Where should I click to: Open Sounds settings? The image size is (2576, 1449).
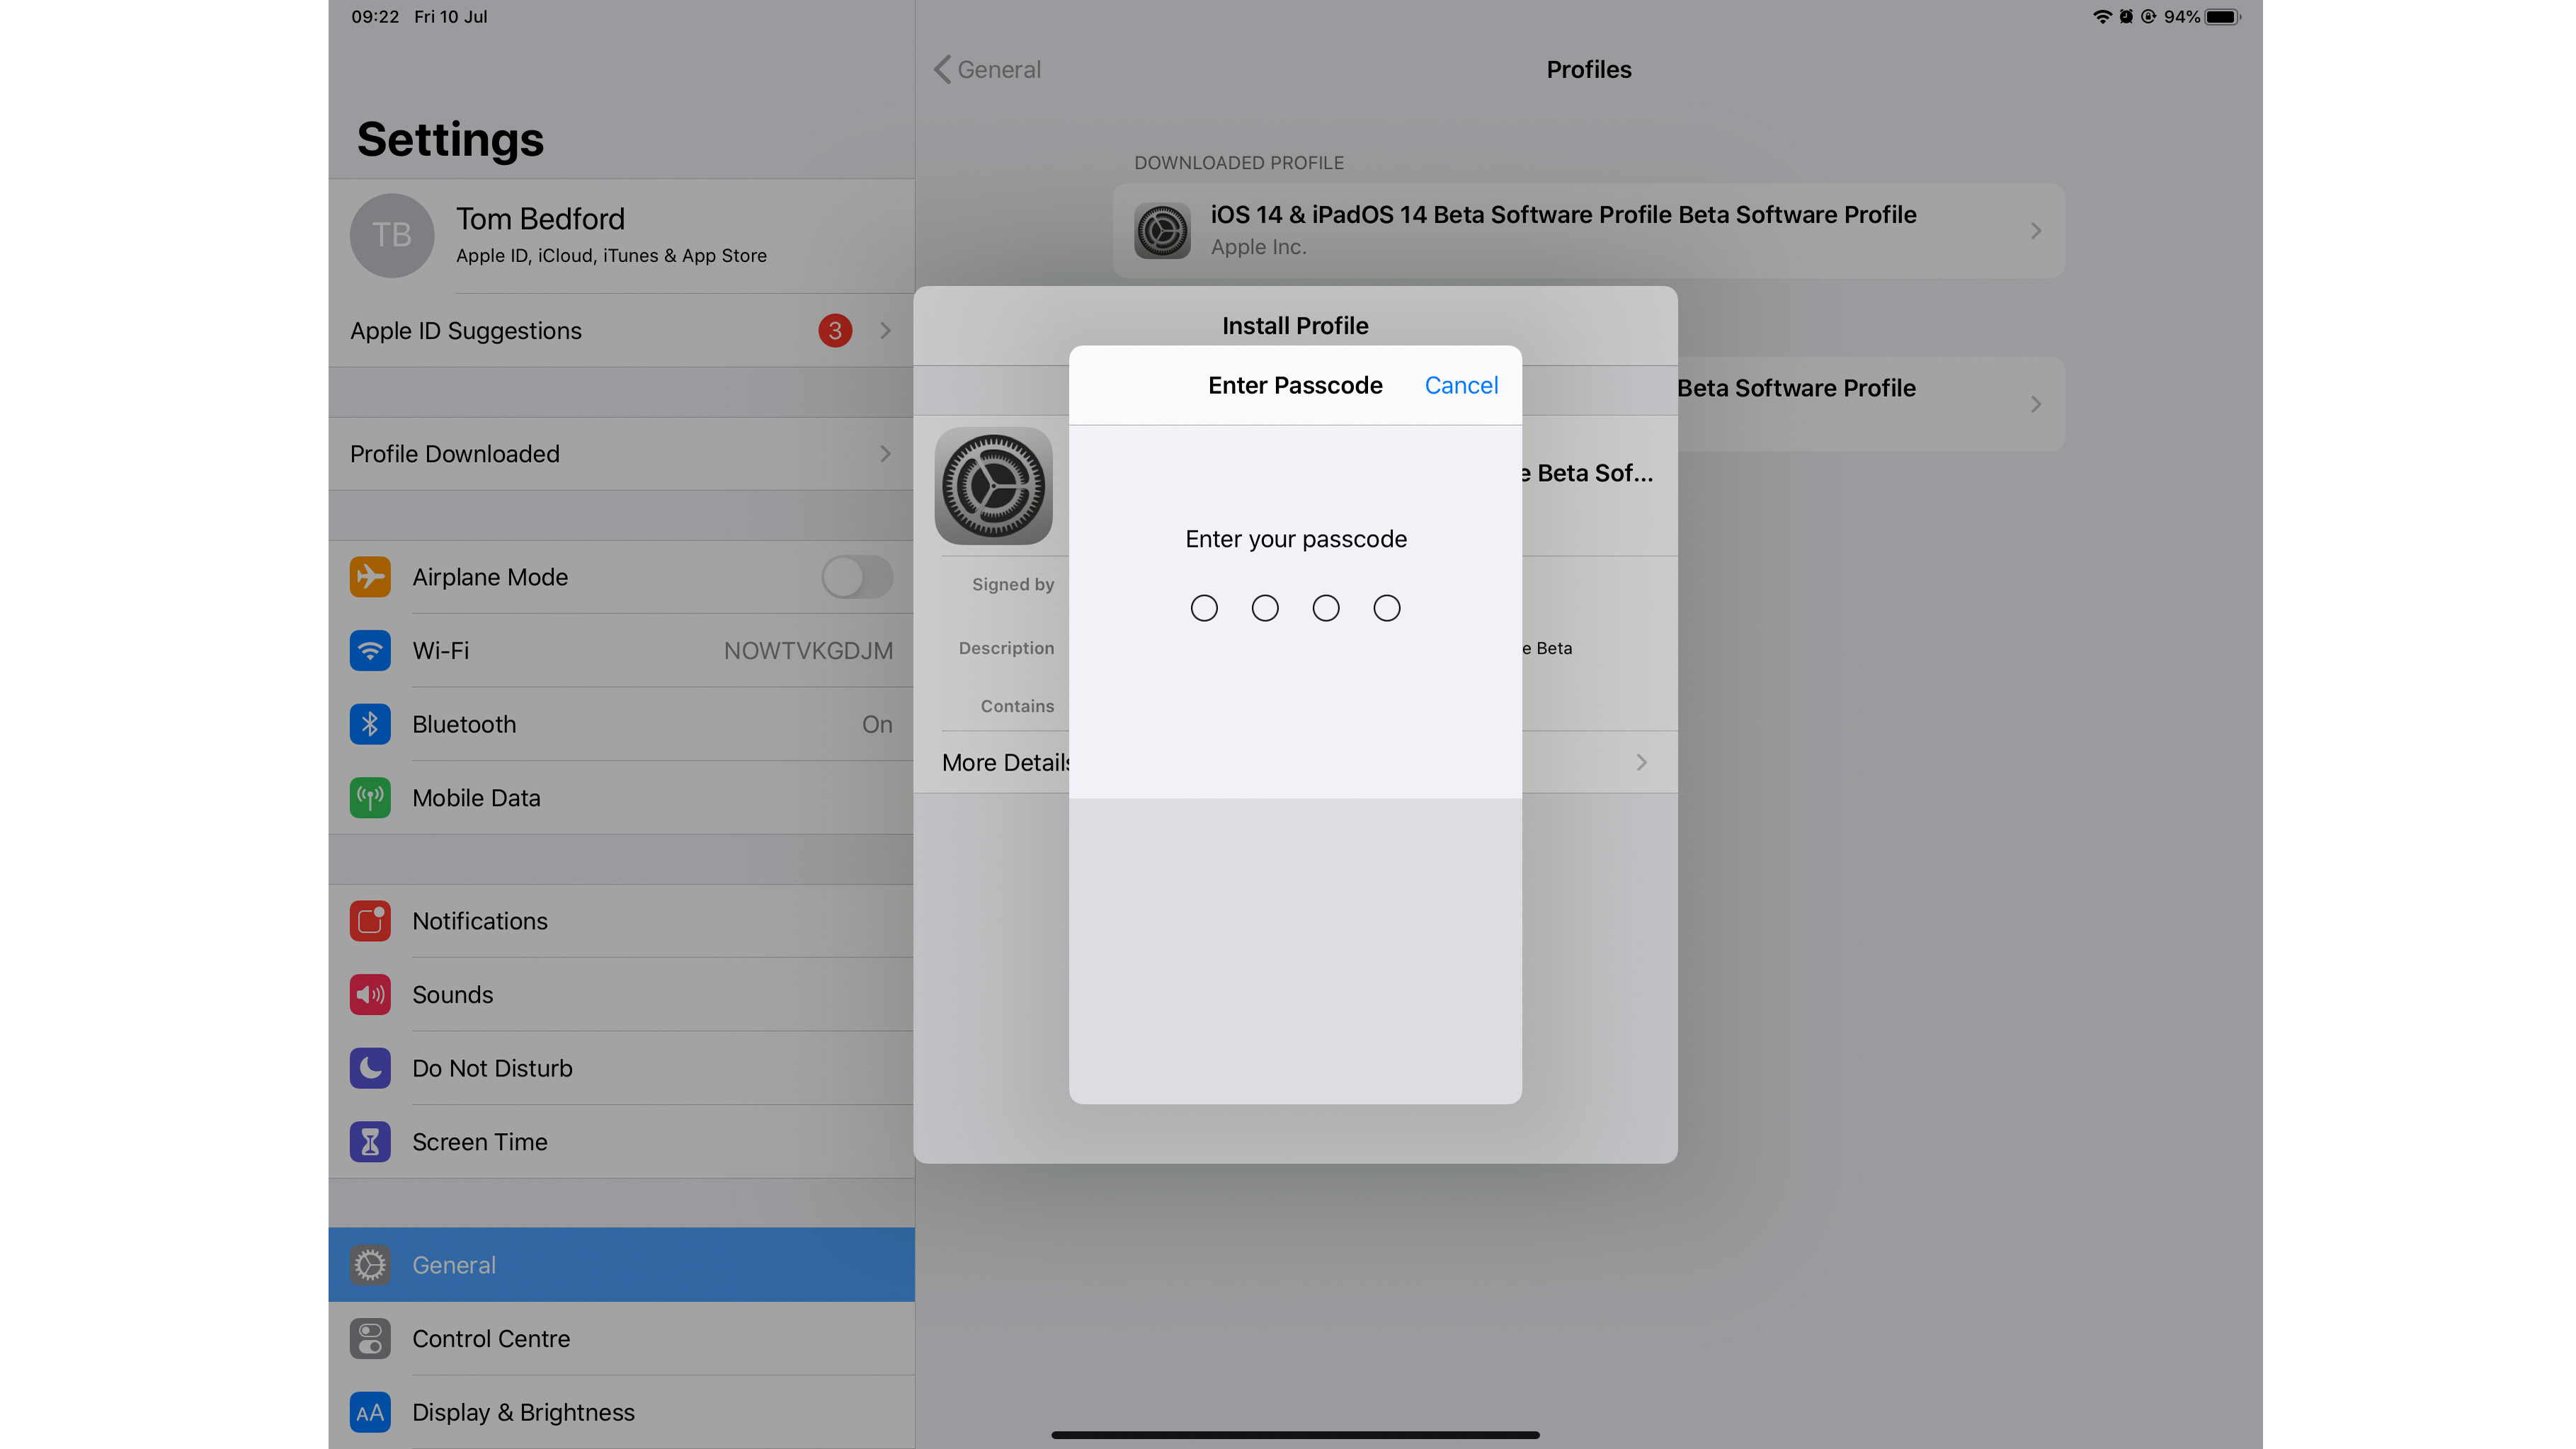tap(621, 995)
